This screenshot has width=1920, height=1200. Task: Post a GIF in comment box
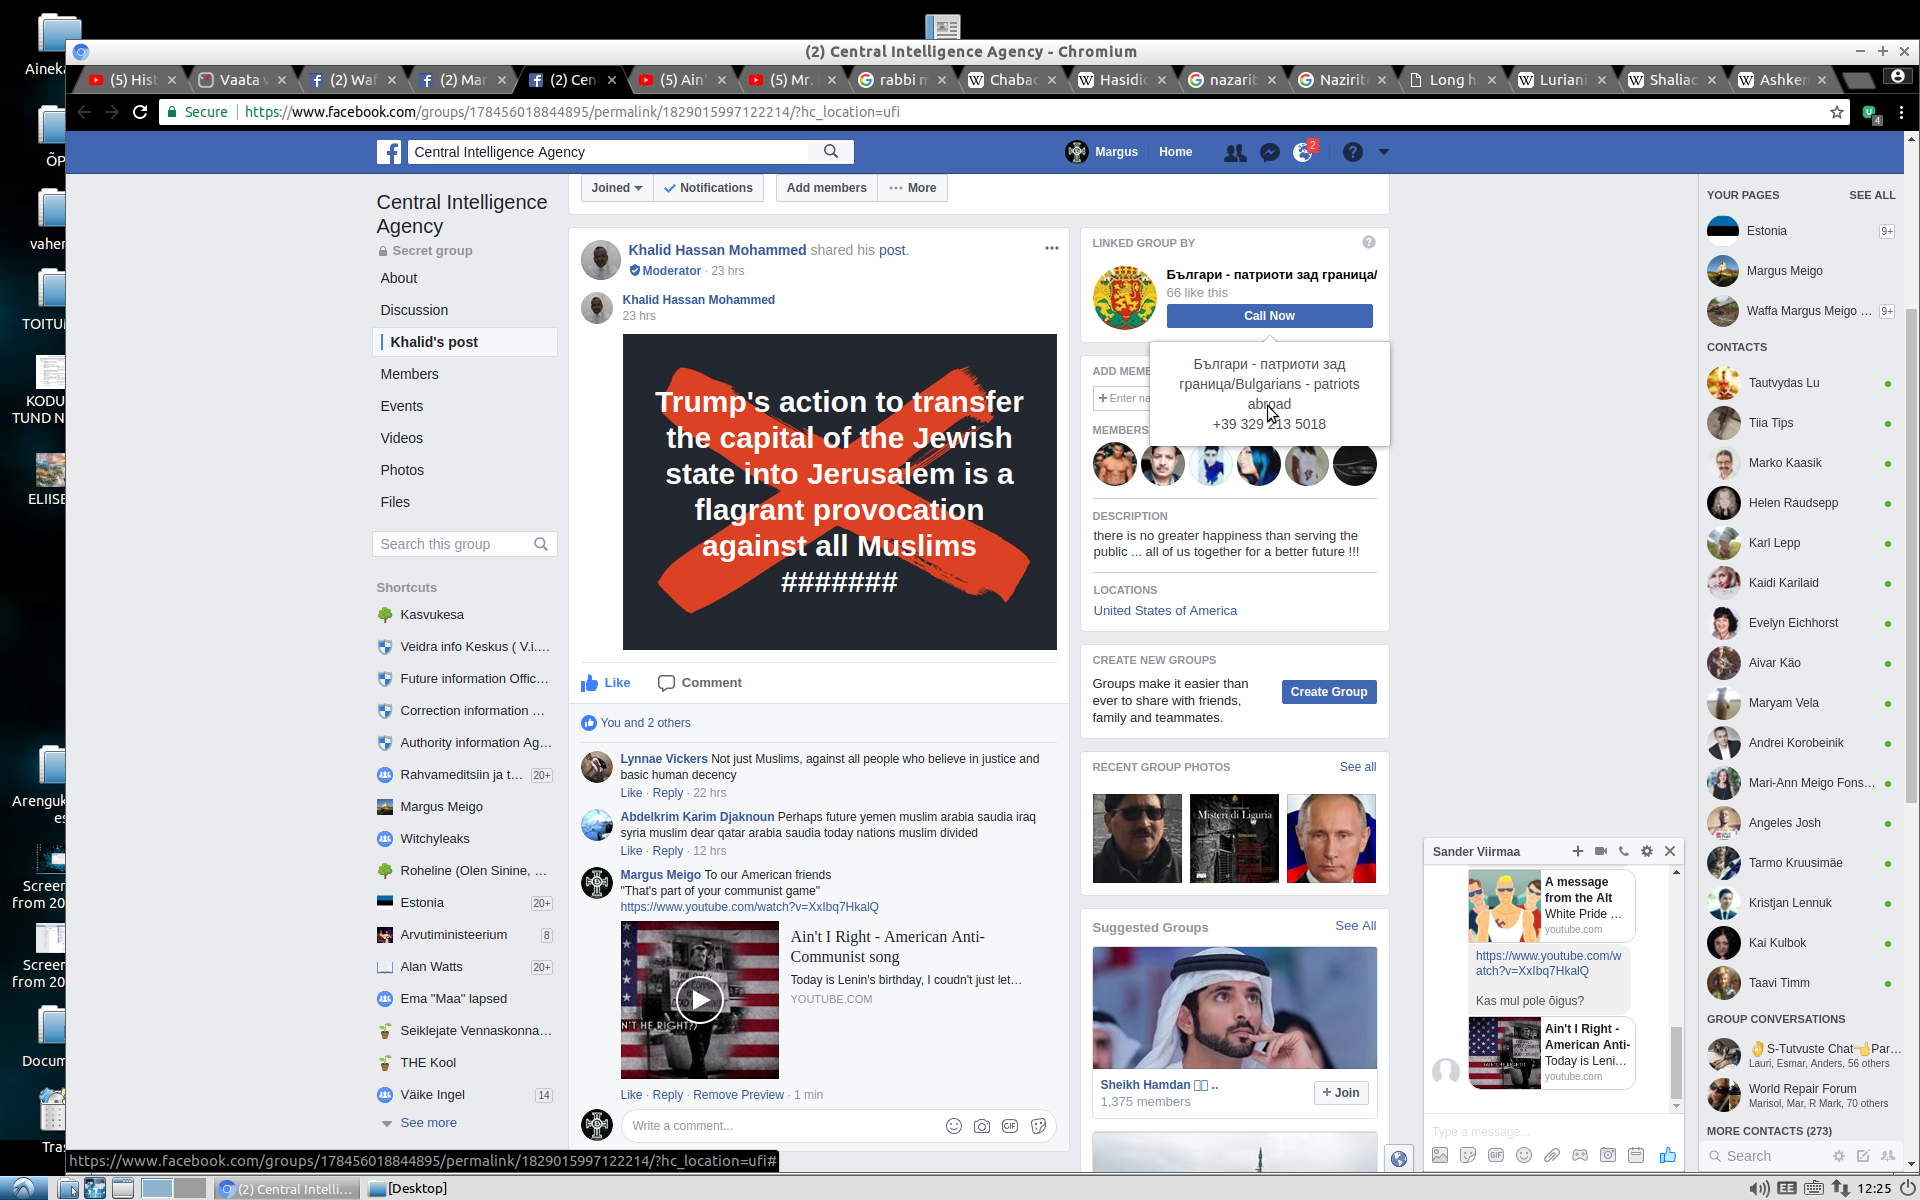coord(1010,1126)
